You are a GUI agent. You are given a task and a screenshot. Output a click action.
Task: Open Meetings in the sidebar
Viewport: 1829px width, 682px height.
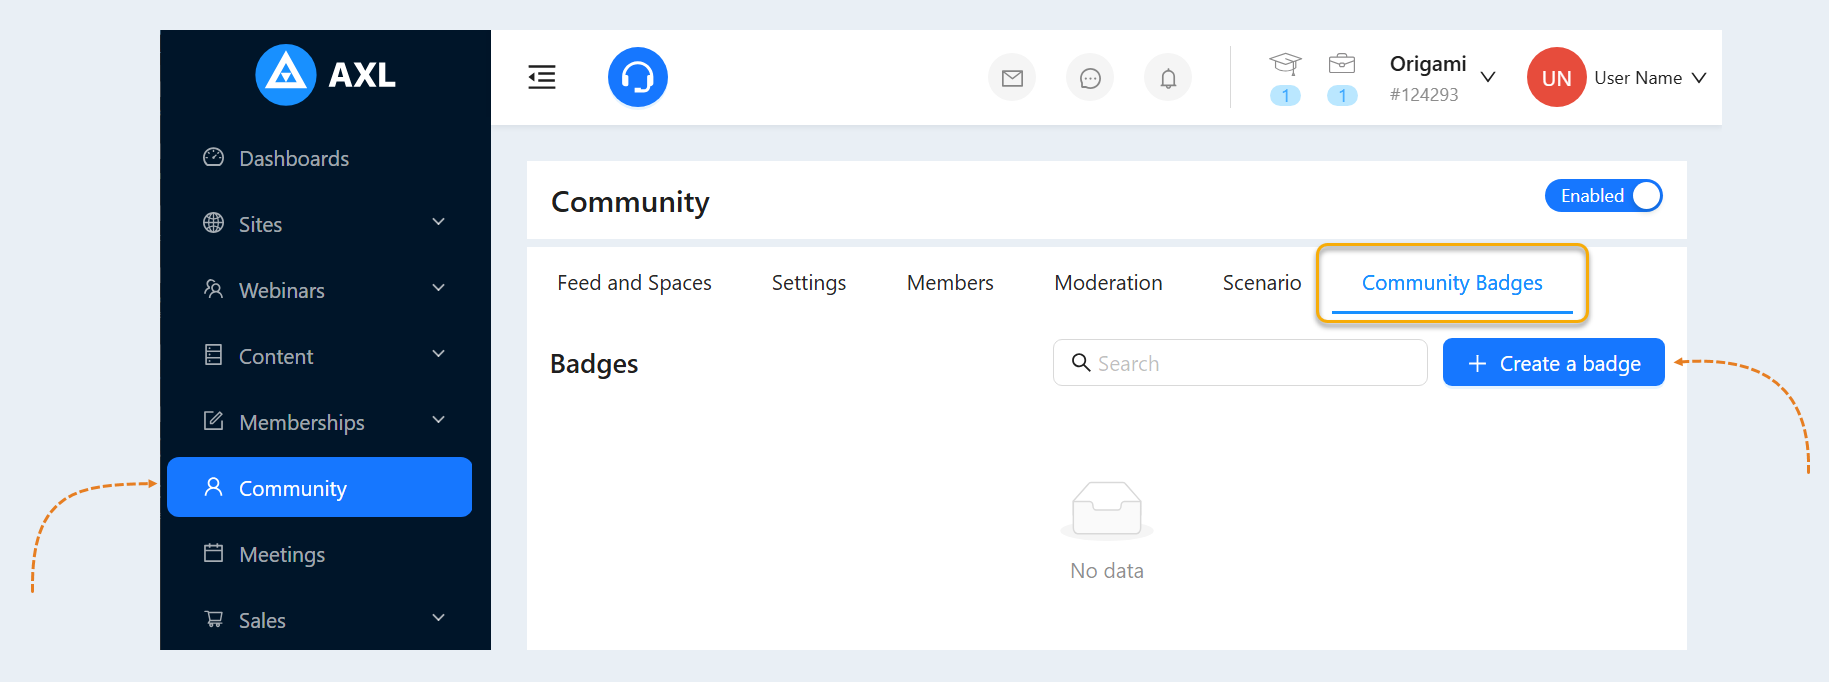click(319, 554)
